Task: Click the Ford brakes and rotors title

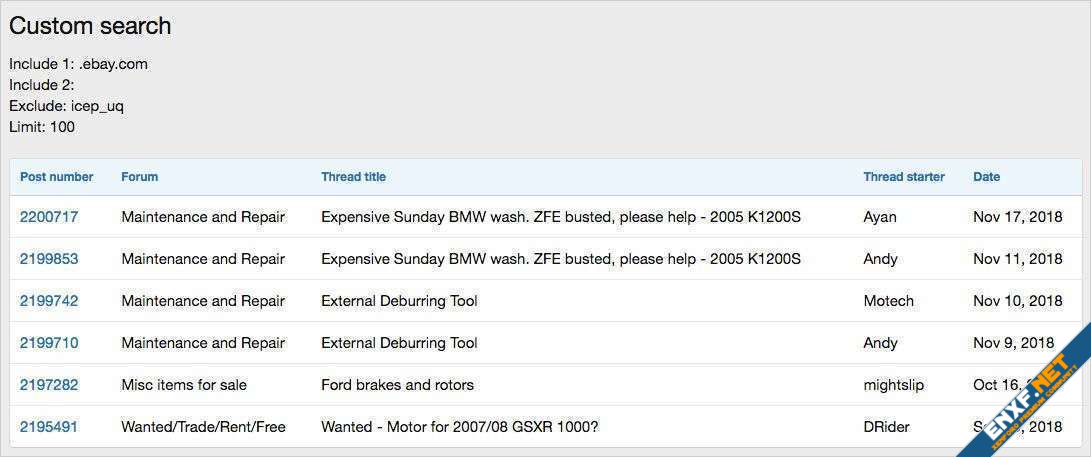Action: click(x=397, y=385)
